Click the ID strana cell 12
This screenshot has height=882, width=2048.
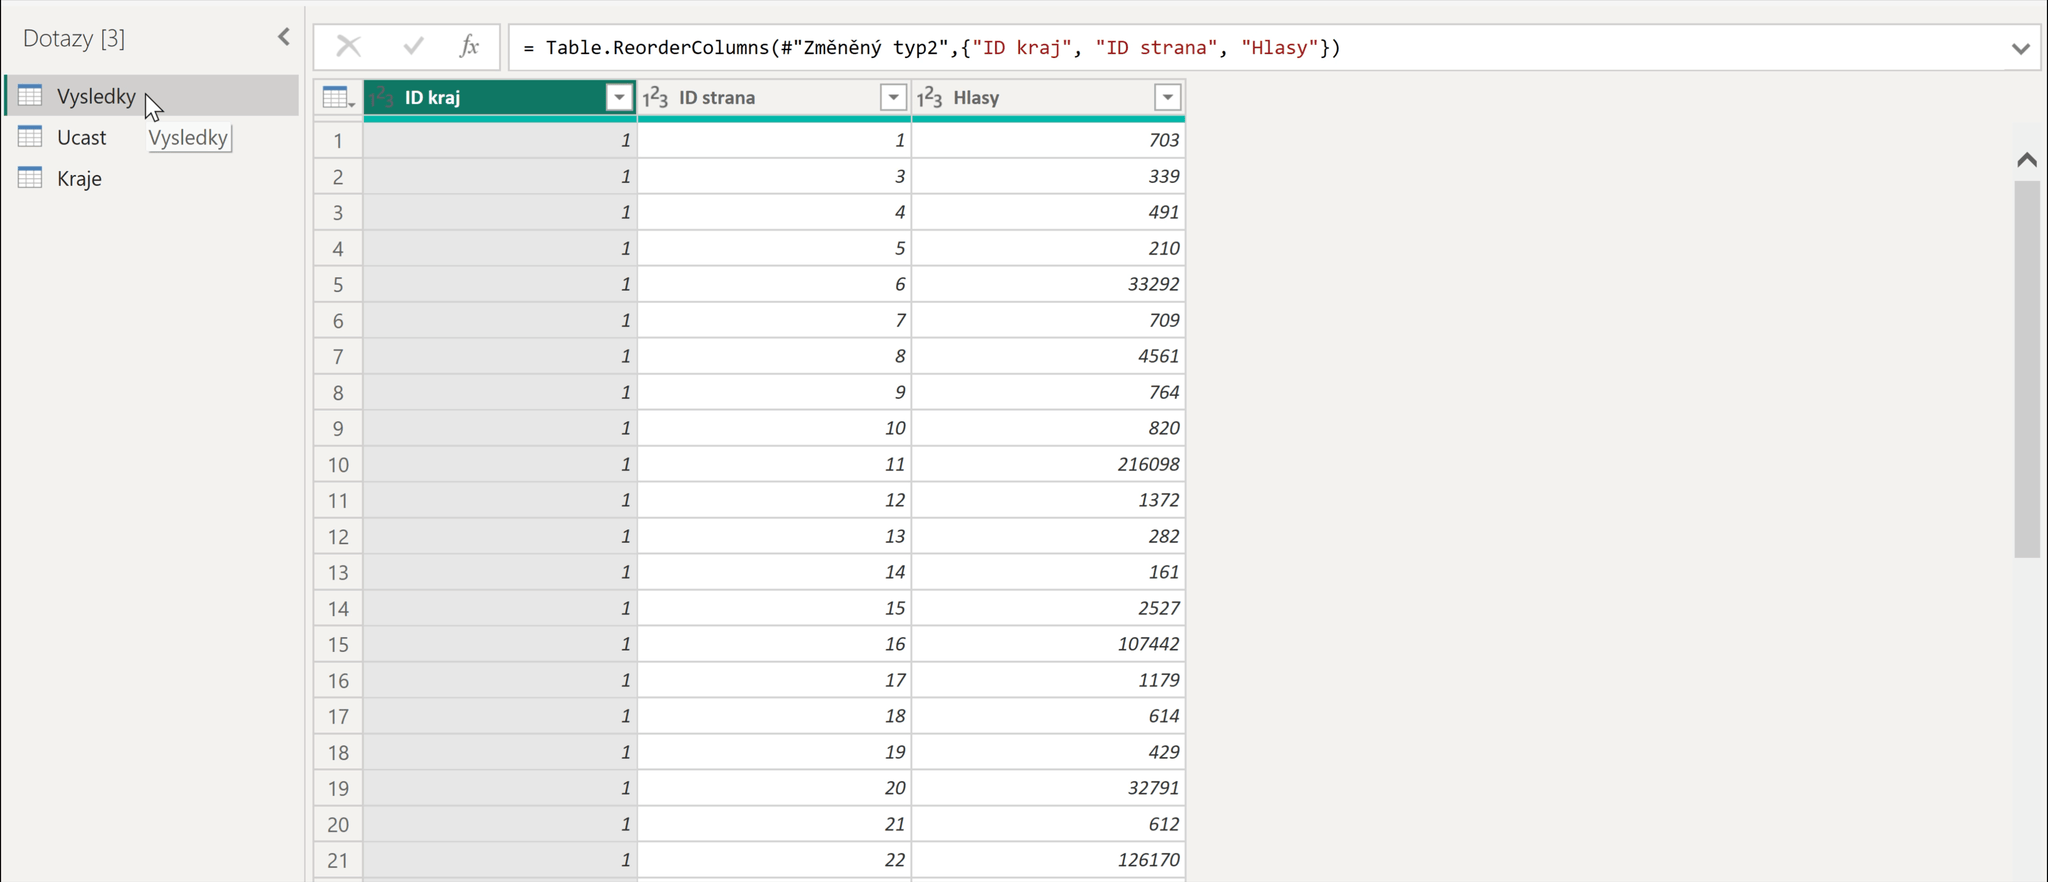pyautogui.click(x=774, y=500)
